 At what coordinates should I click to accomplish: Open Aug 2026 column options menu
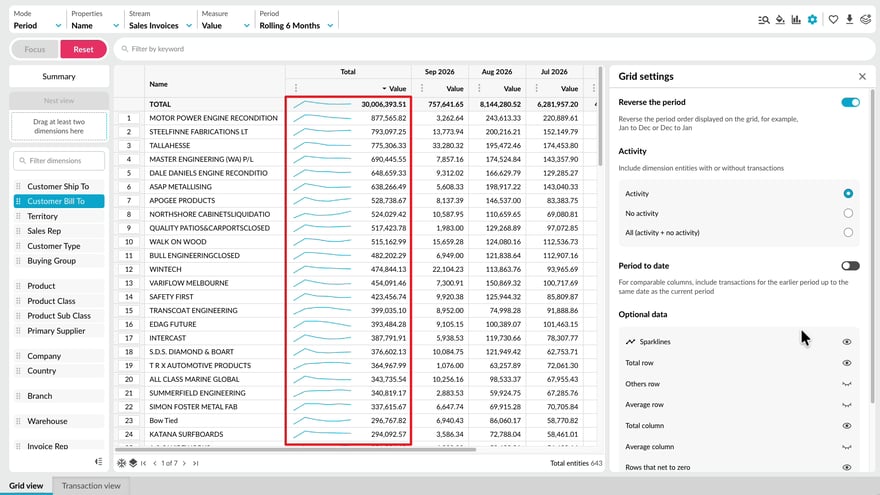(x=479, y=88)
